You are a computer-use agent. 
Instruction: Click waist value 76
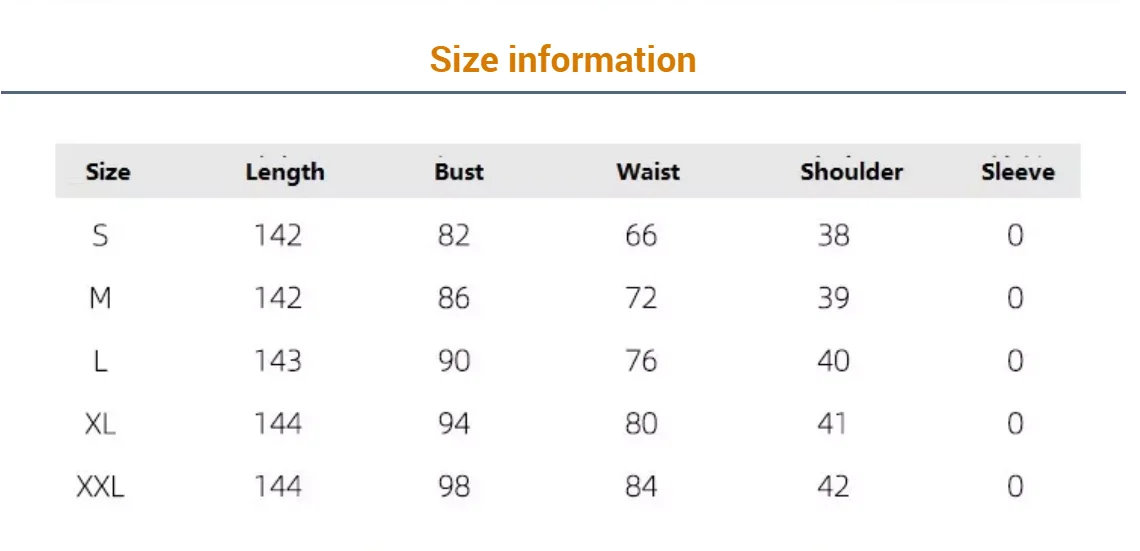click(x=641, y=361)
